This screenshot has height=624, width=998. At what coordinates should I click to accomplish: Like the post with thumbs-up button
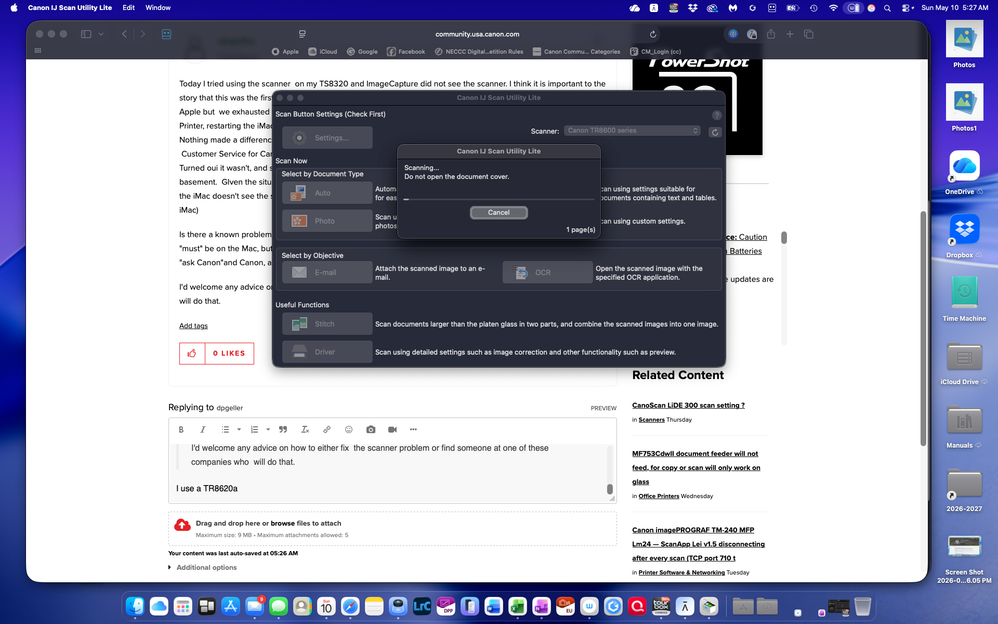point(192,353)
